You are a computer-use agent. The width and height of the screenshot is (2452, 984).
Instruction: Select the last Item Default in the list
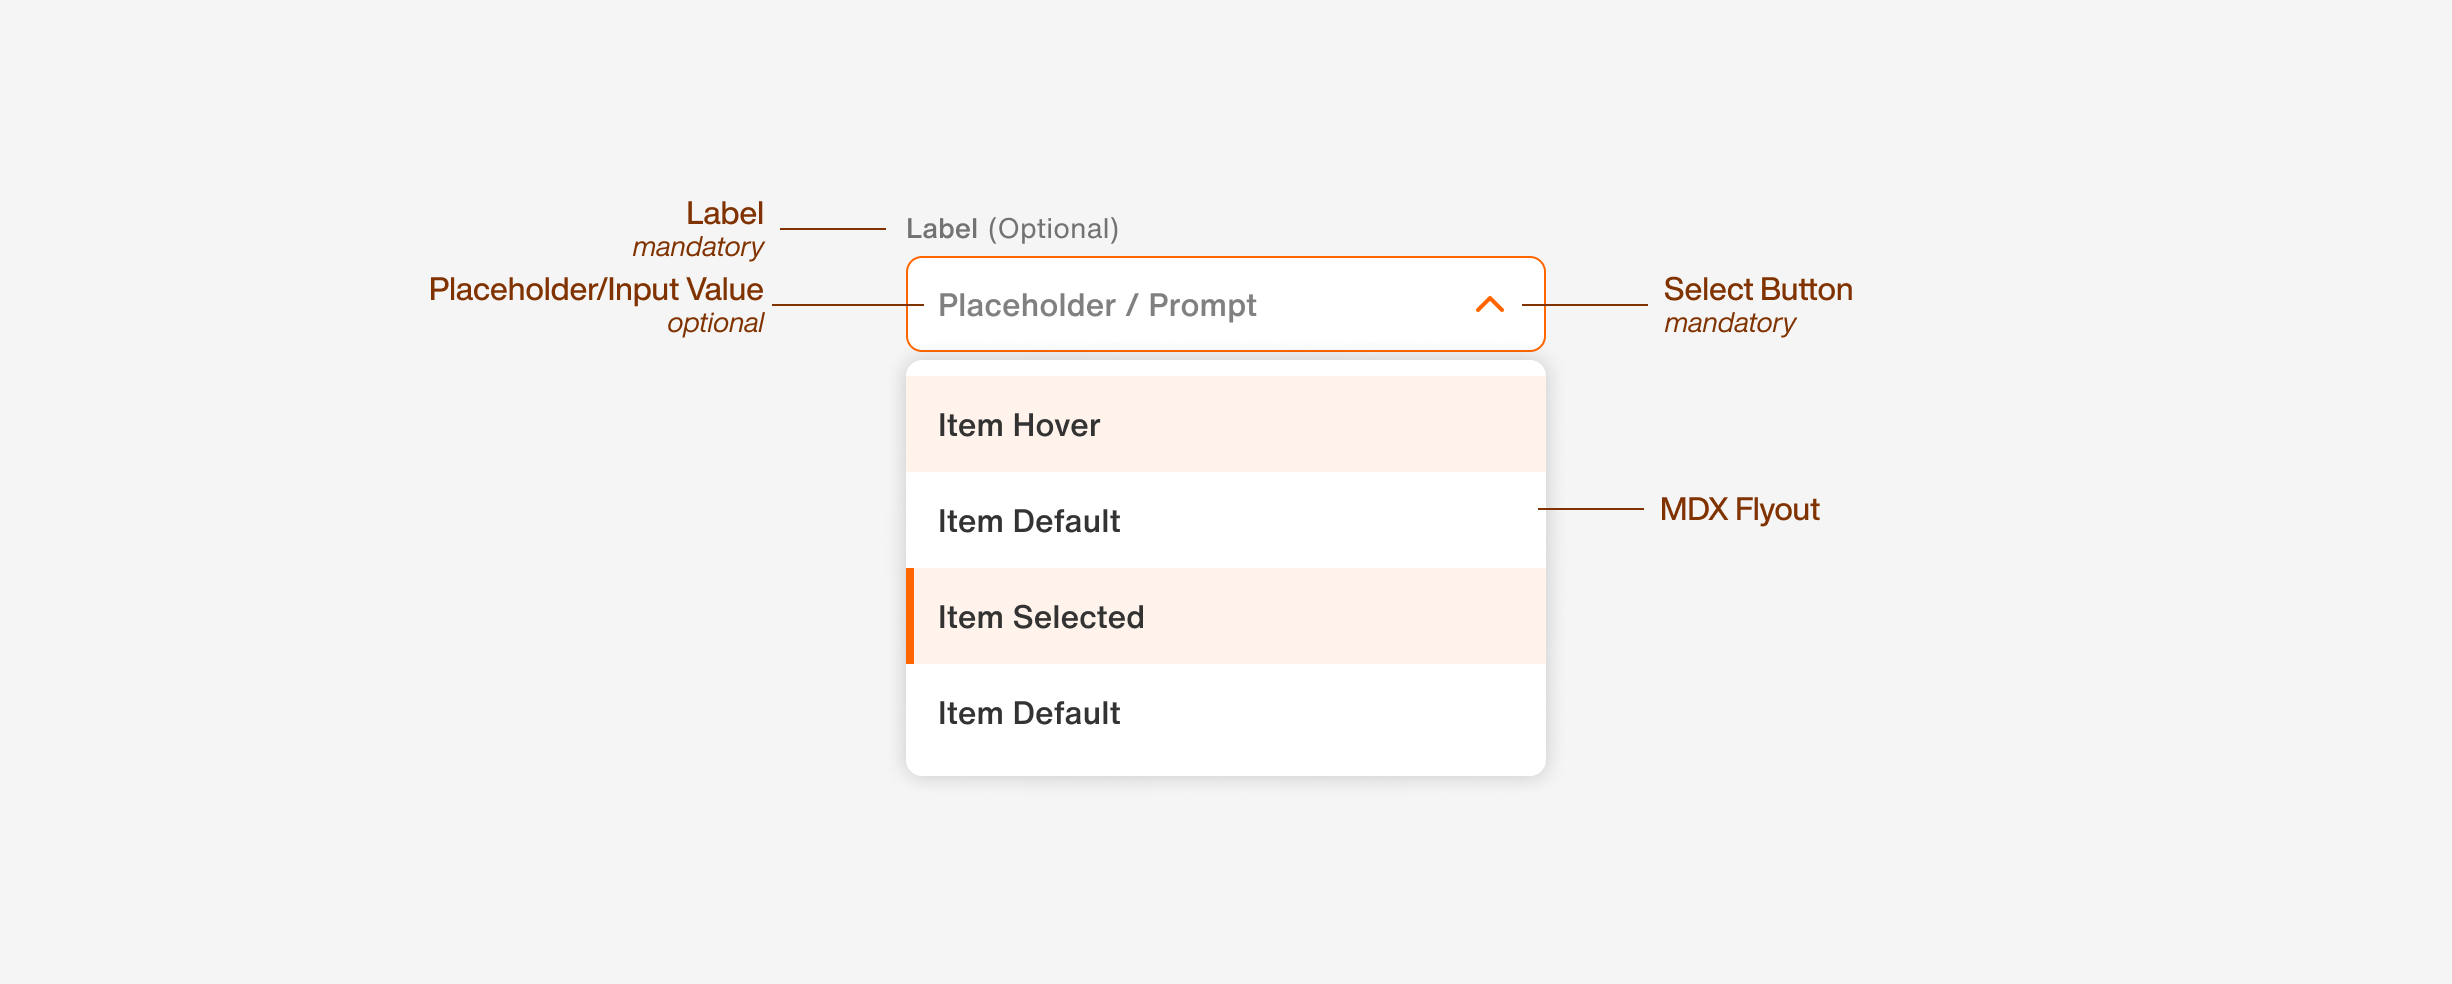[x=1028, y=712]
